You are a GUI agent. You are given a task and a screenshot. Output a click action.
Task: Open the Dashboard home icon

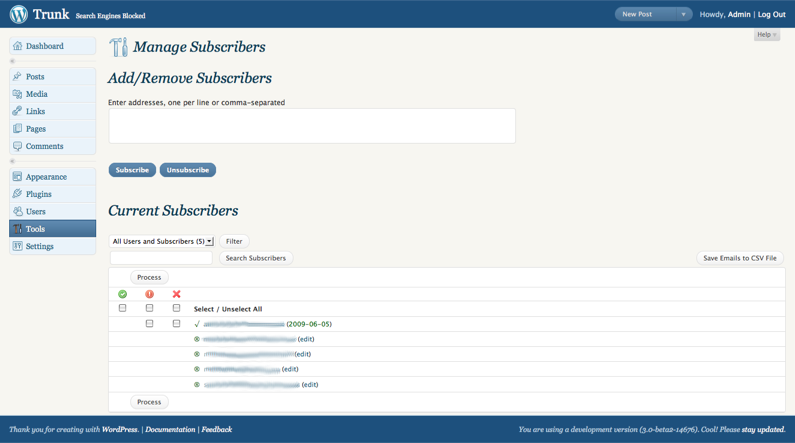click(18, 46)
